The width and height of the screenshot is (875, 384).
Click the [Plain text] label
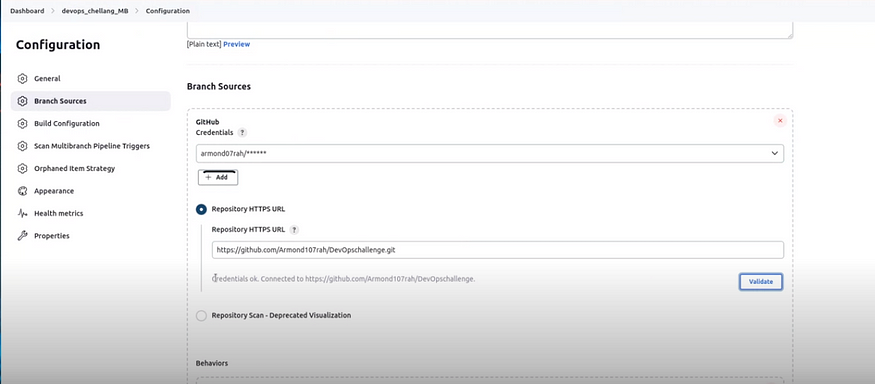204,44
